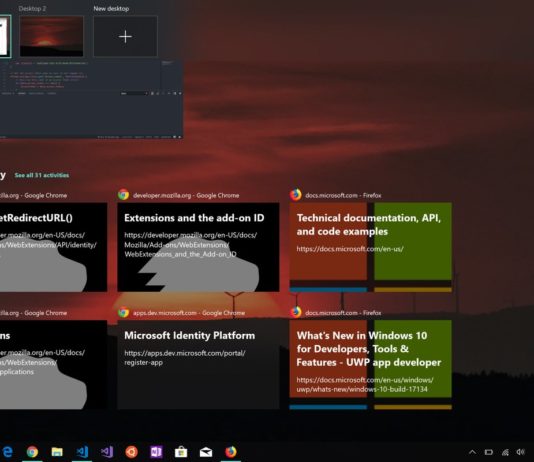Click Firefox icon above What's New card
Viewport: 534px width, 462px height.
click(x=296, y=312)
